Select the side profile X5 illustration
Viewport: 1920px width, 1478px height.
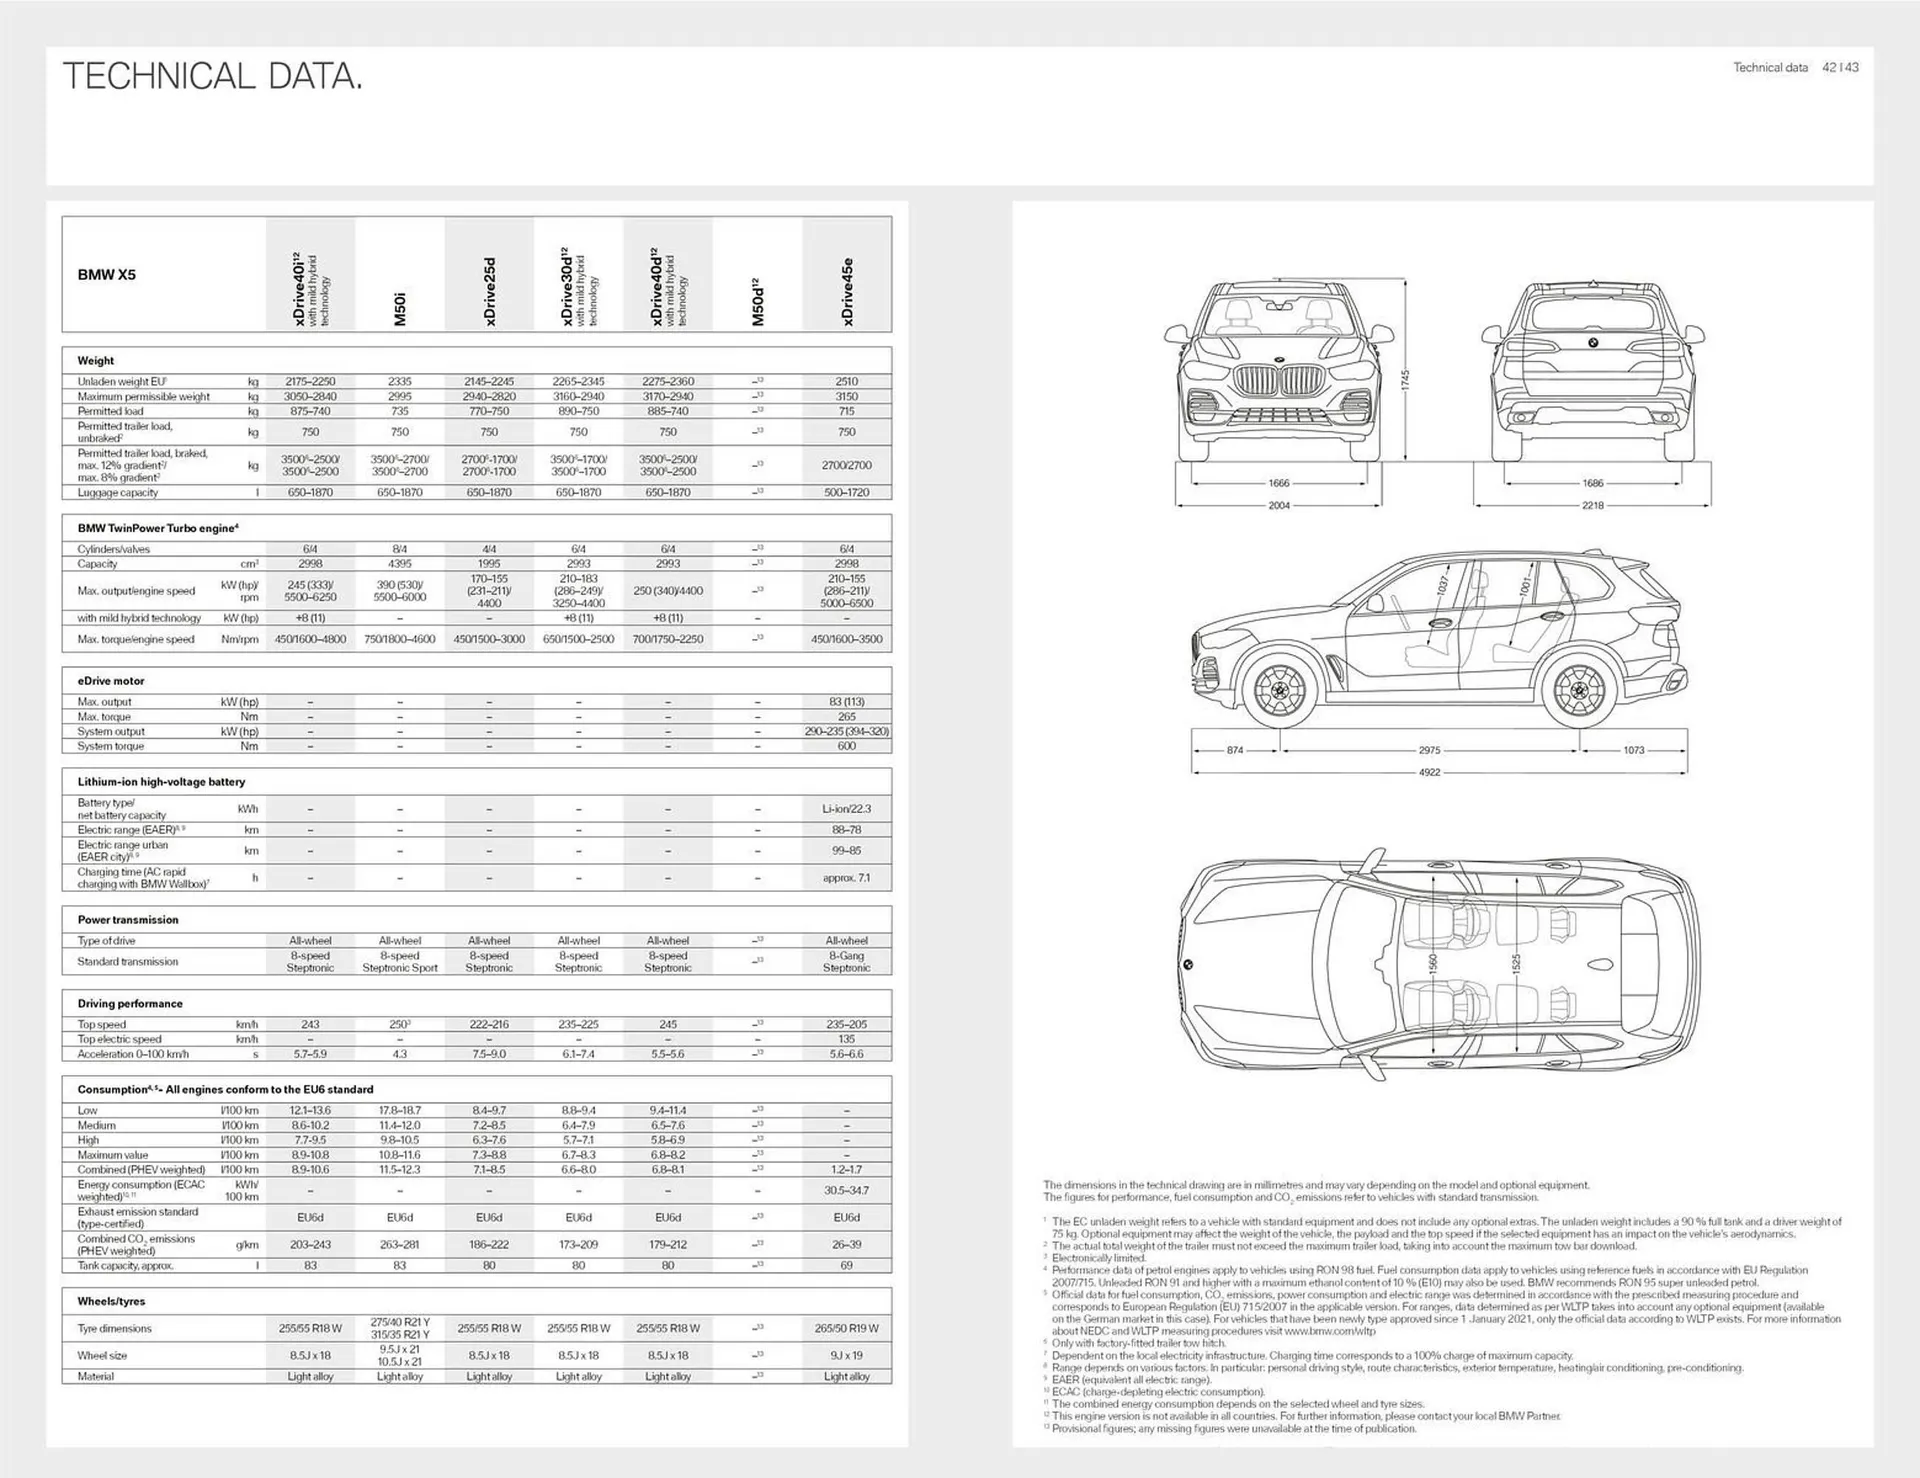click(1430, 640)
